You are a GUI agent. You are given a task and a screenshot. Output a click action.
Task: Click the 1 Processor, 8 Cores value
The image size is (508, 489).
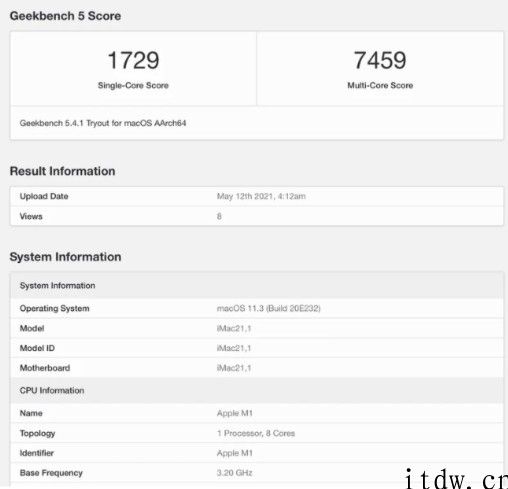pyautogui.click(x=256, y=433)
